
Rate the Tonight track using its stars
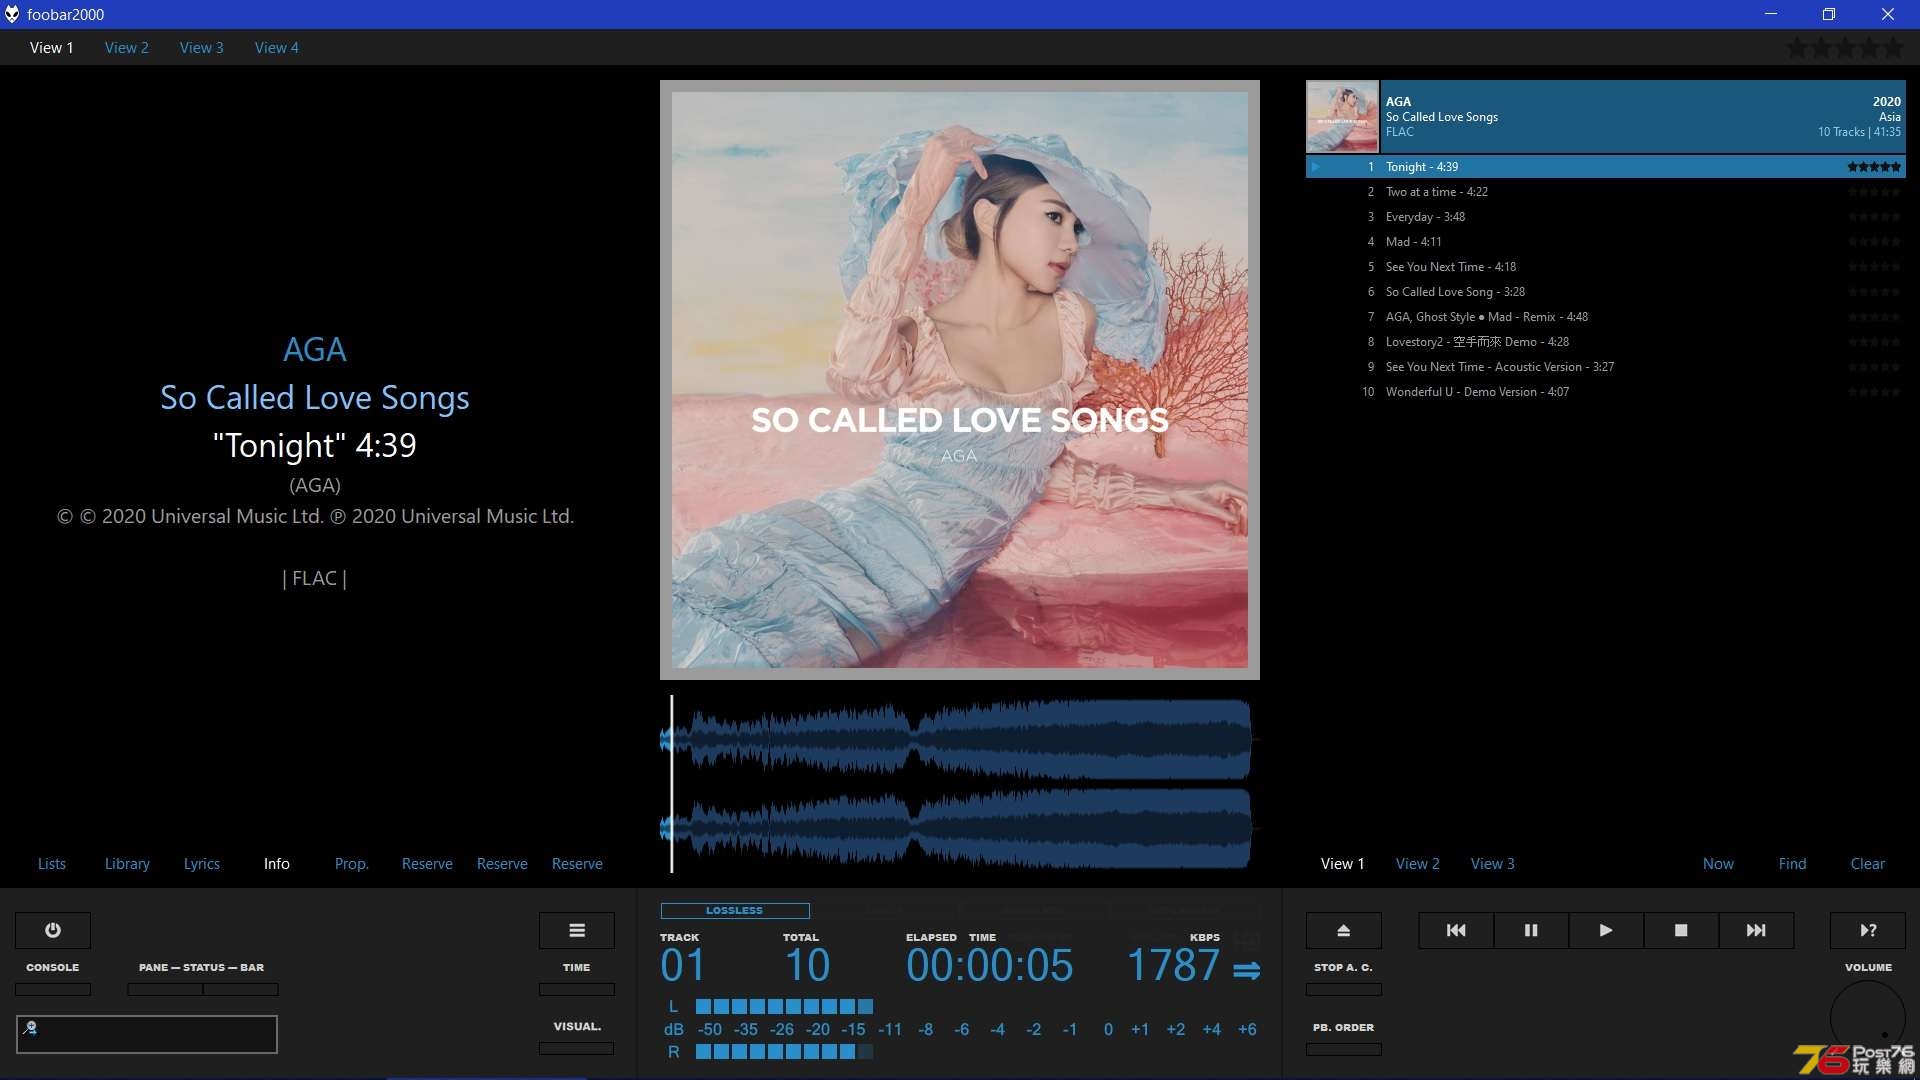pos(1874,167)
